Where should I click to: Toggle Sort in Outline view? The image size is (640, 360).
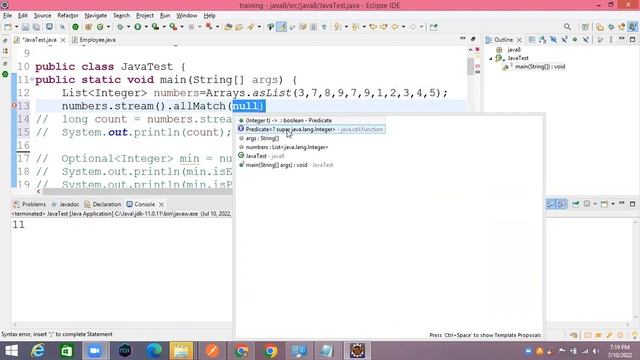(x=542, y=40)
